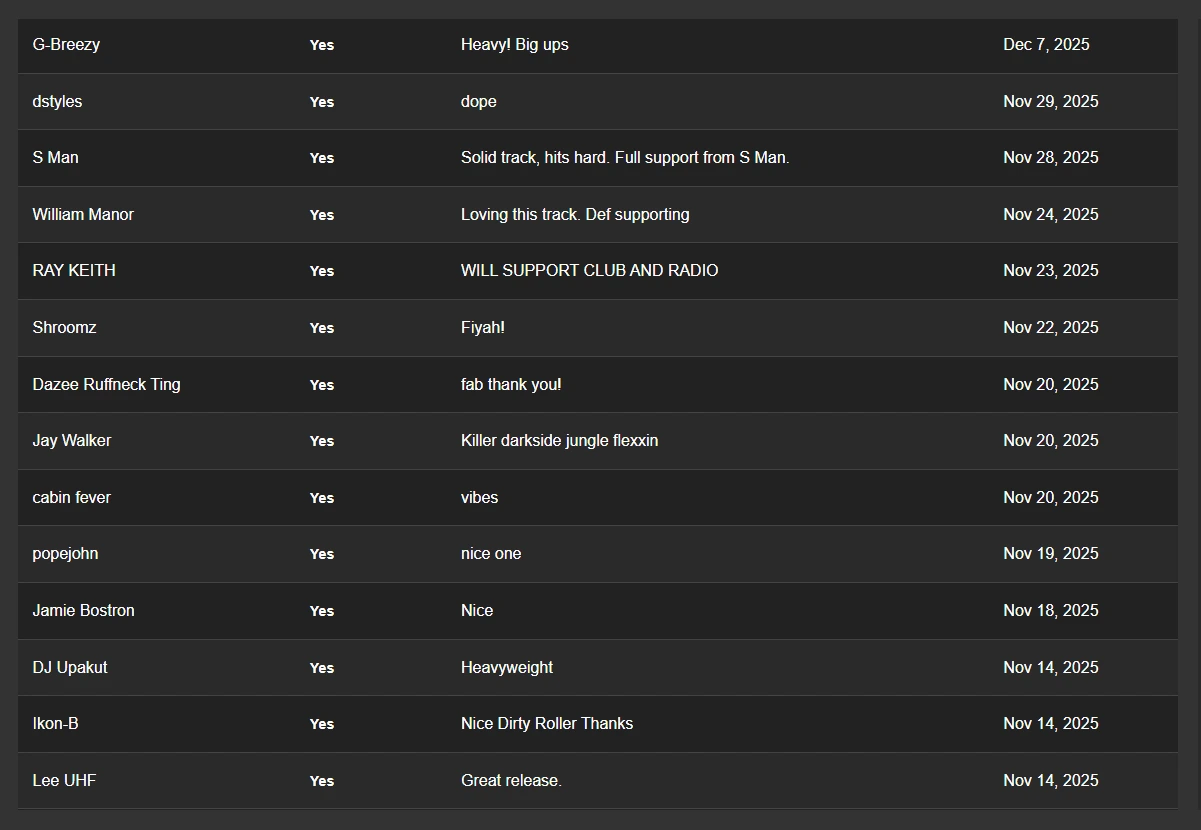Click the popejohn name
The image size is (1201, 830).
coord(65,554)
